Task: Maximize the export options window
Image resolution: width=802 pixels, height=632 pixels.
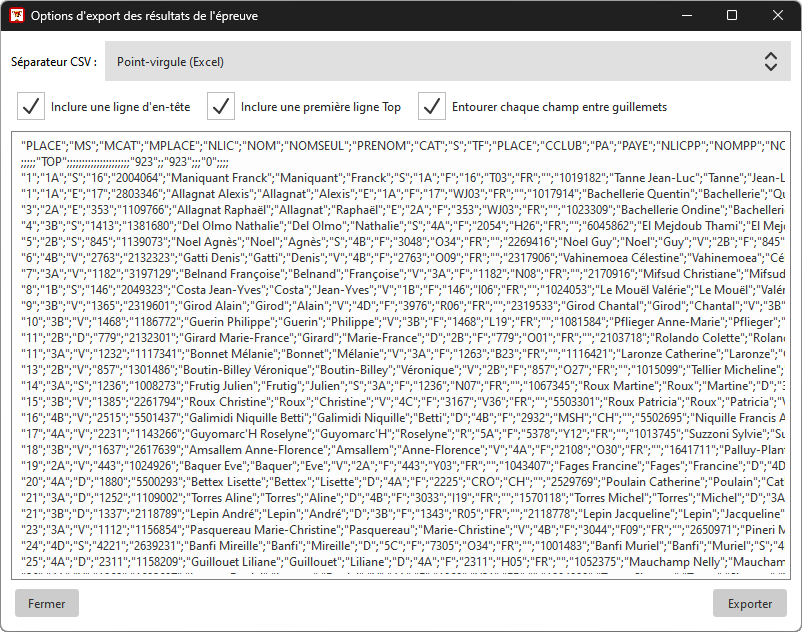Action: 731,16
